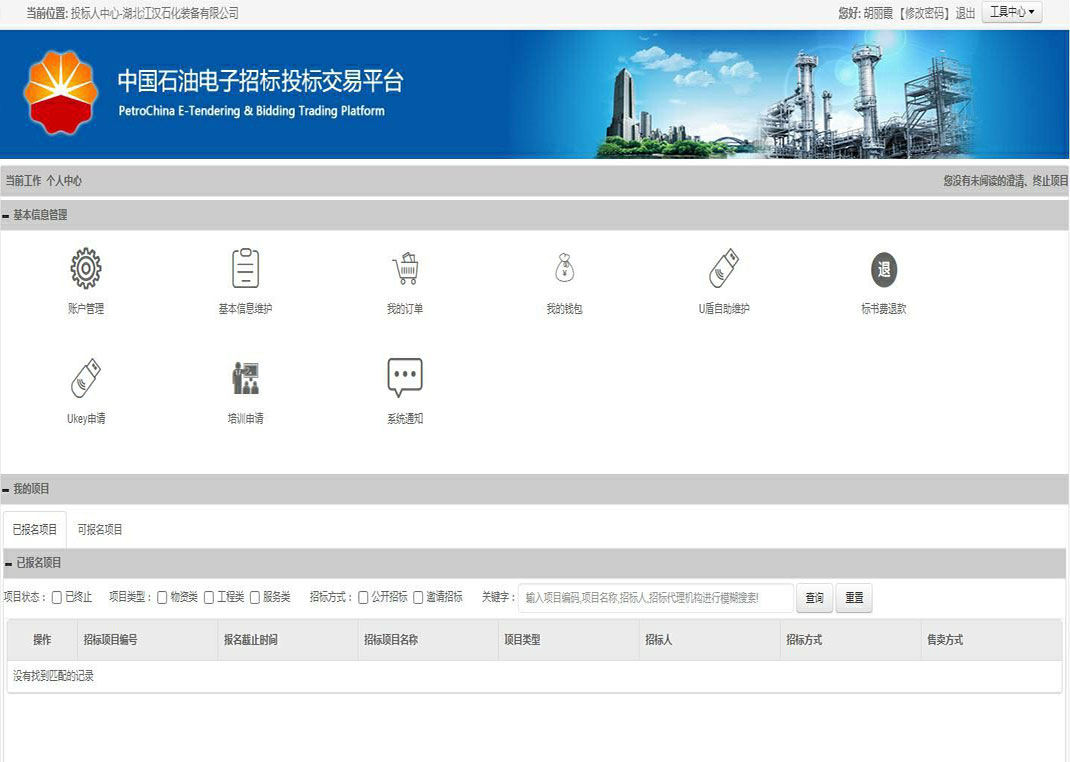
Task: Open the 我的钱包 money bag icon
Action: point(564,267)
